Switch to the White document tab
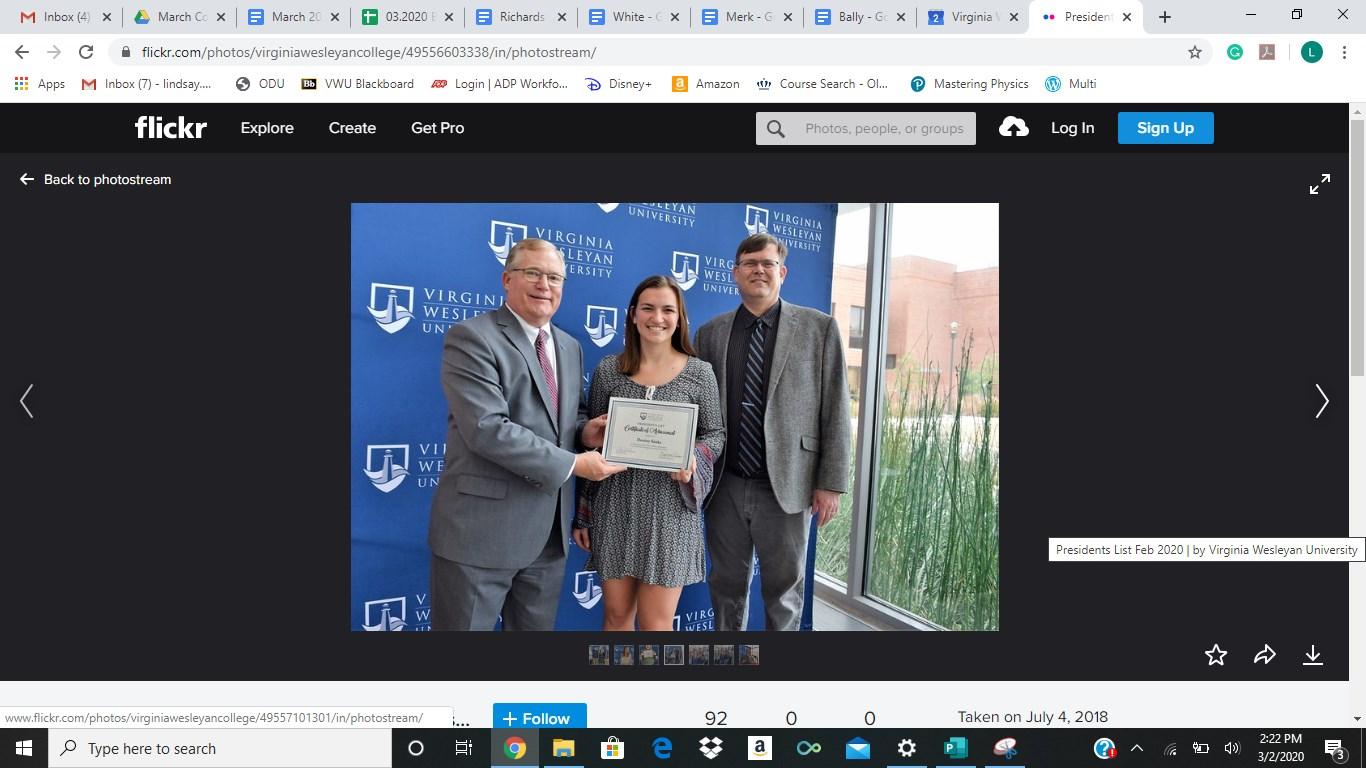 [635, 17]
